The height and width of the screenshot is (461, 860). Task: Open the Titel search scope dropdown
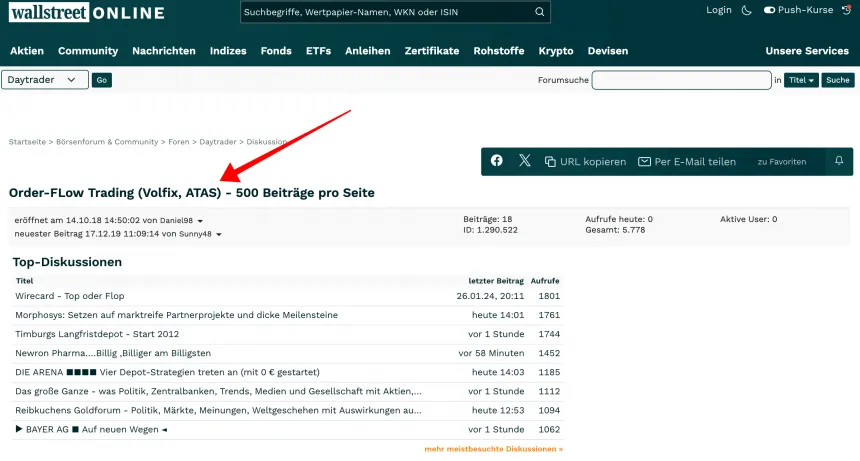[x=801, y=80]
